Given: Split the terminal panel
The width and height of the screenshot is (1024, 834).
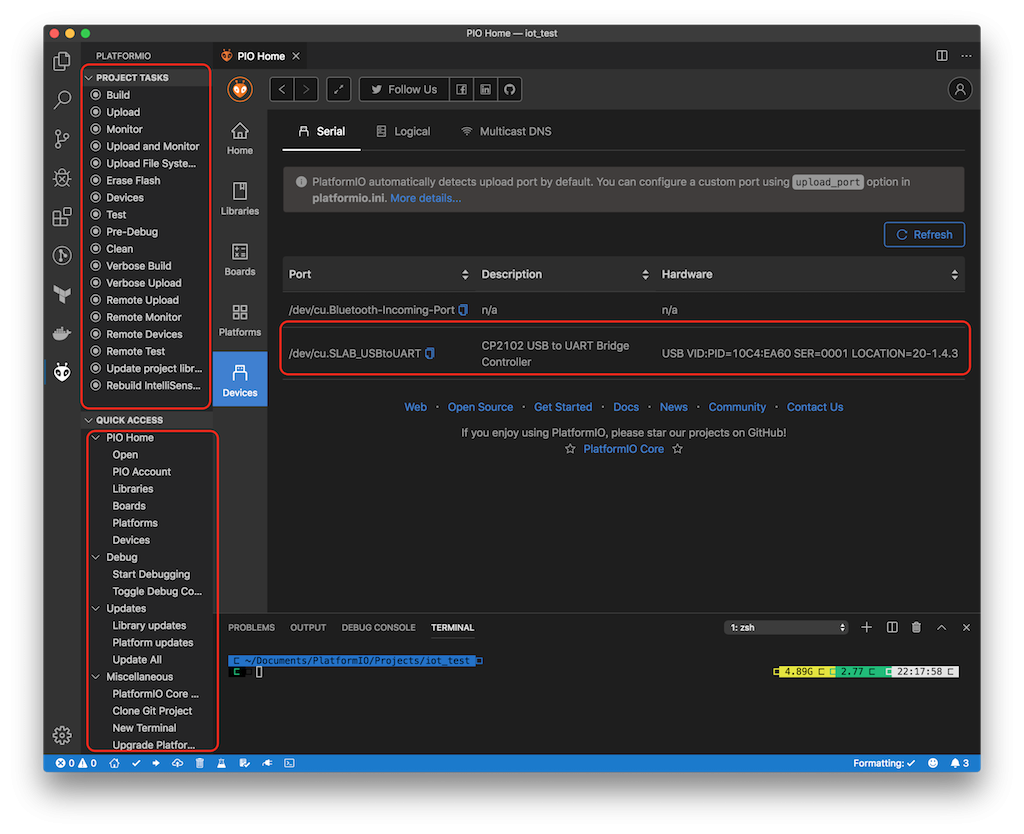Looking at the screenshot, I should point(892,628).
